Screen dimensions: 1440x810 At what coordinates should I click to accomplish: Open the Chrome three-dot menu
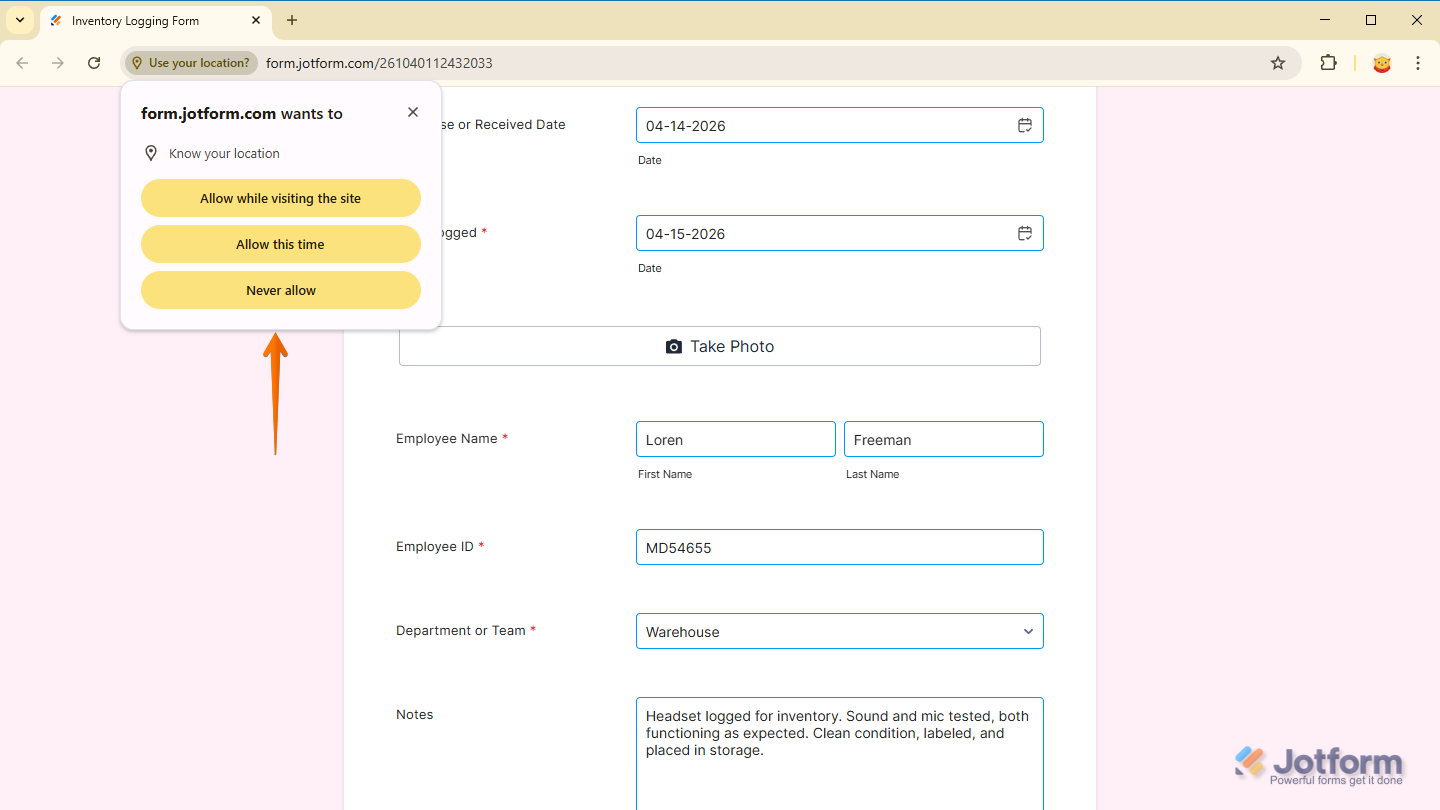[1418, 62]
